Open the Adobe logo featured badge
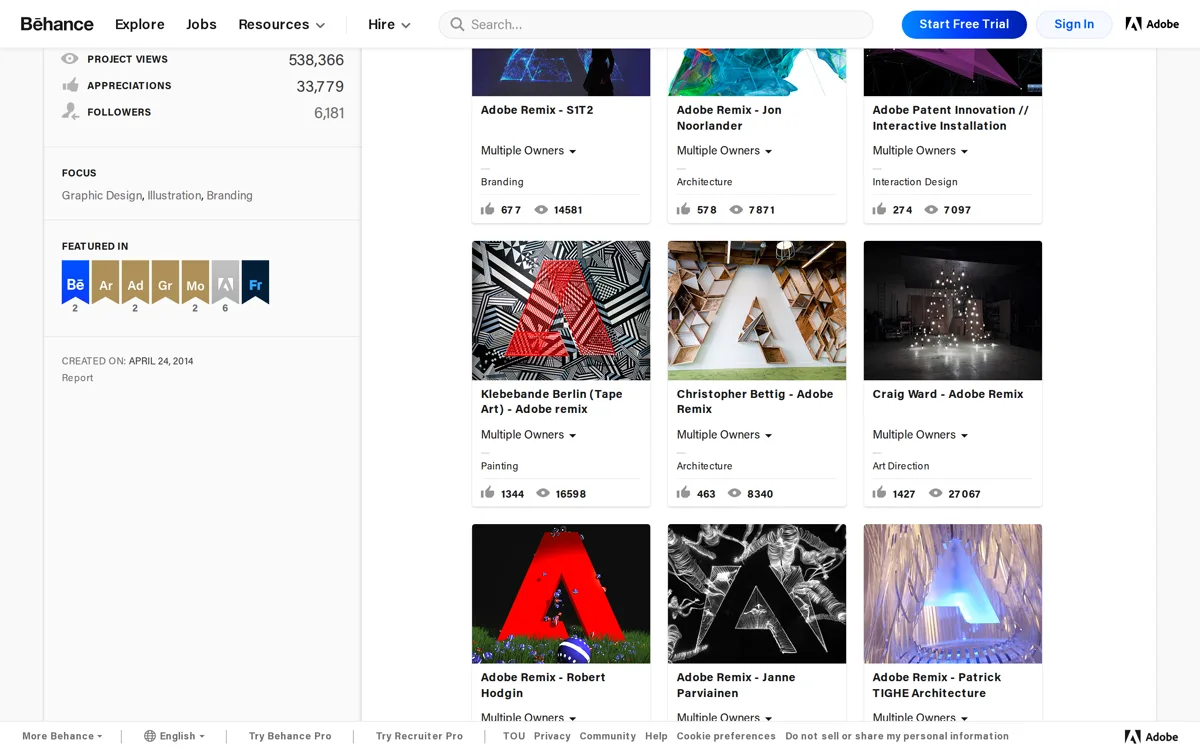 pyautogui.click(x=225, y=282)
